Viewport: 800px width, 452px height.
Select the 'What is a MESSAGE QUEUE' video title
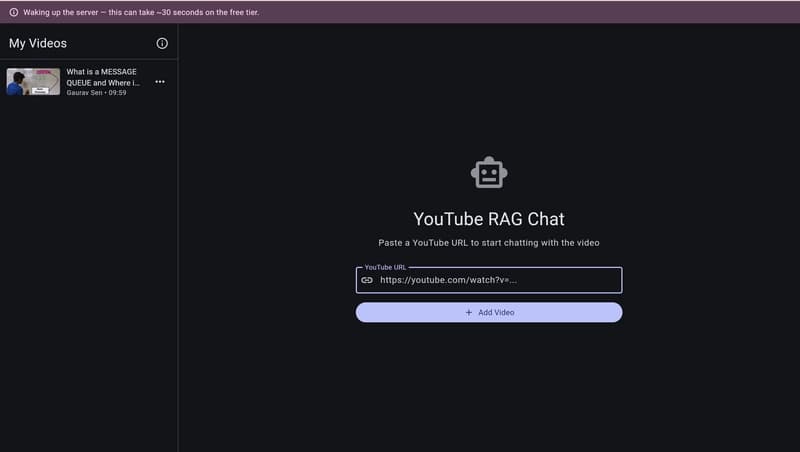click(x=103, y=77)
